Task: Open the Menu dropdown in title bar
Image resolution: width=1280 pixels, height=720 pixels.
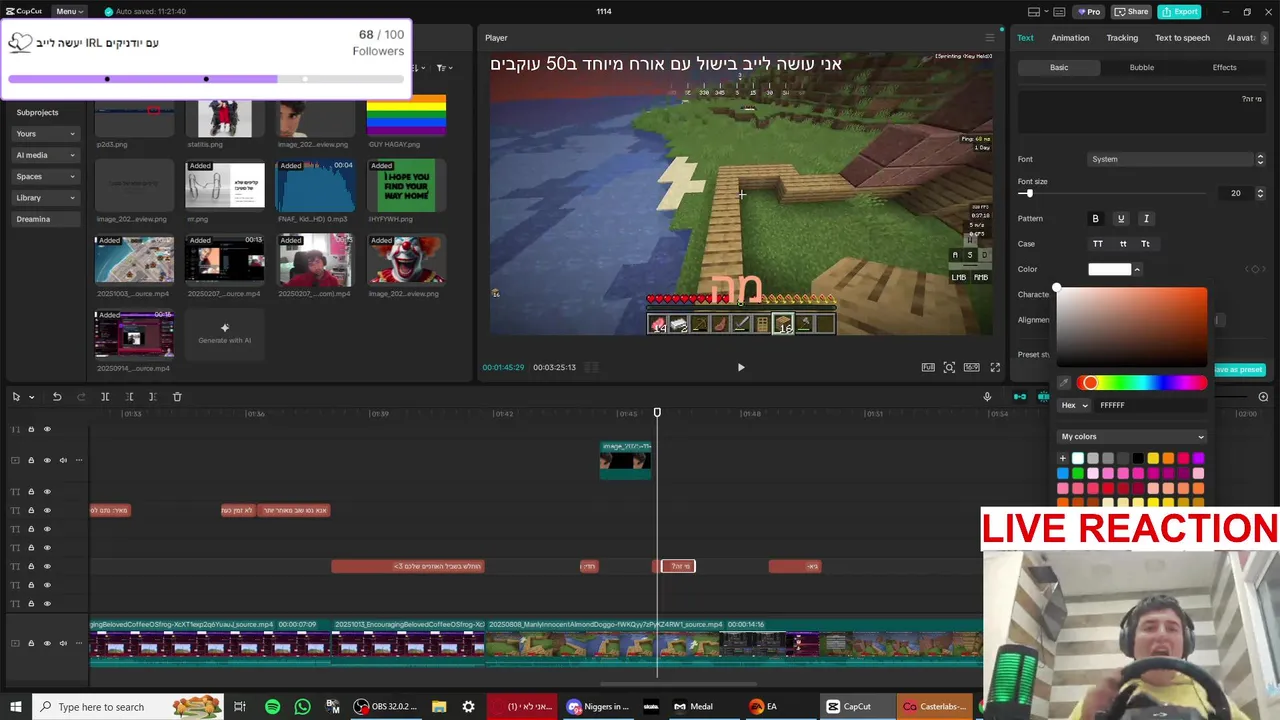Action: tap(70, 11)
